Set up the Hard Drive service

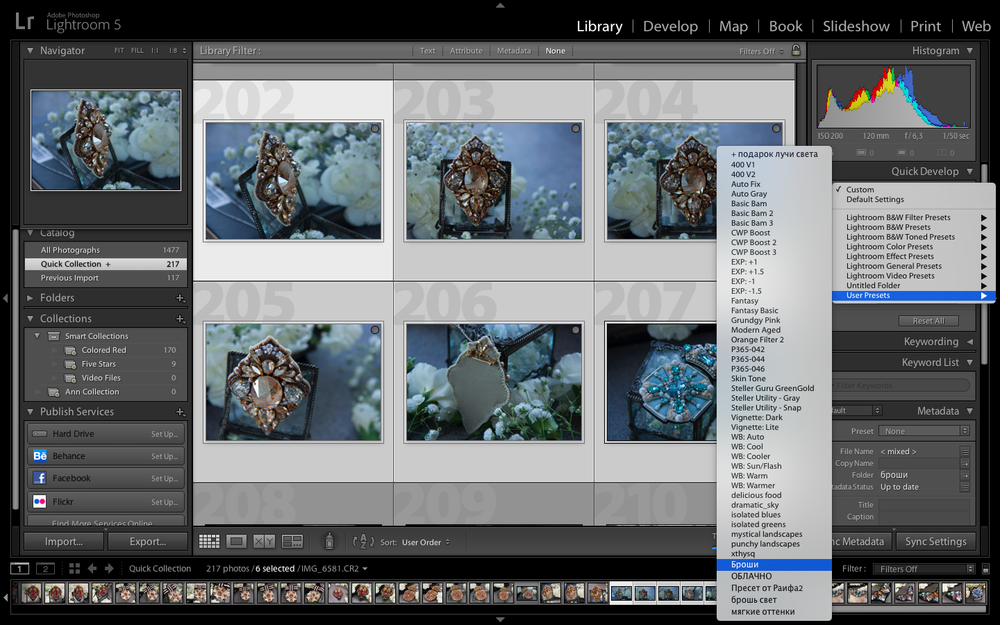(165, 434)
